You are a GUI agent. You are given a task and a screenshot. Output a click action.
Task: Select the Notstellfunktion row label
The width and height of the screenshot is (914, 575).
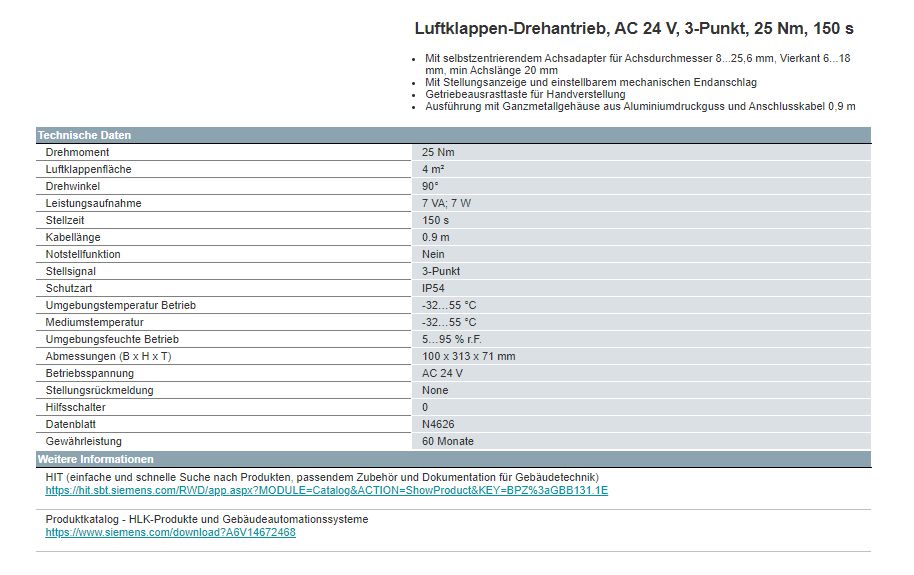click(83, 254)
